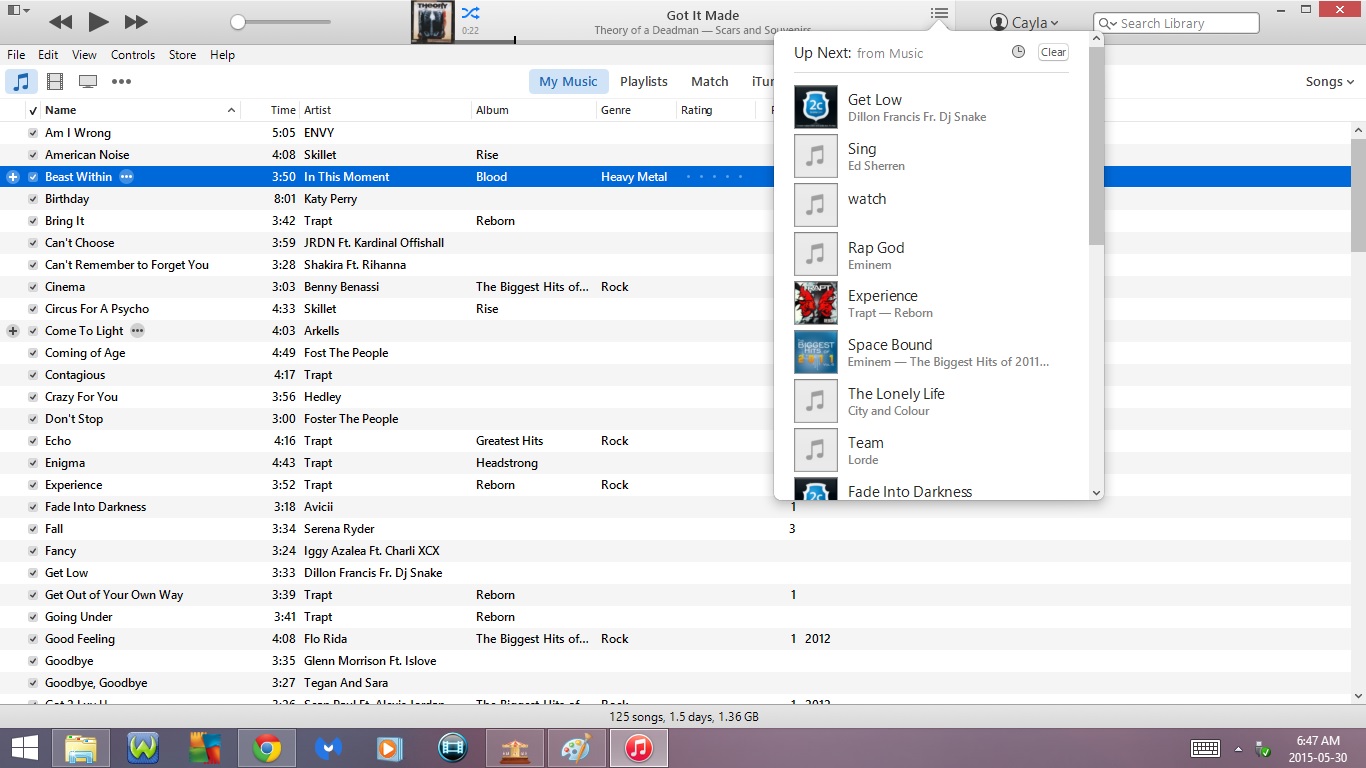Open the File menu
The width and height of the screenshot is (1366, 768).
coord(16,55)
